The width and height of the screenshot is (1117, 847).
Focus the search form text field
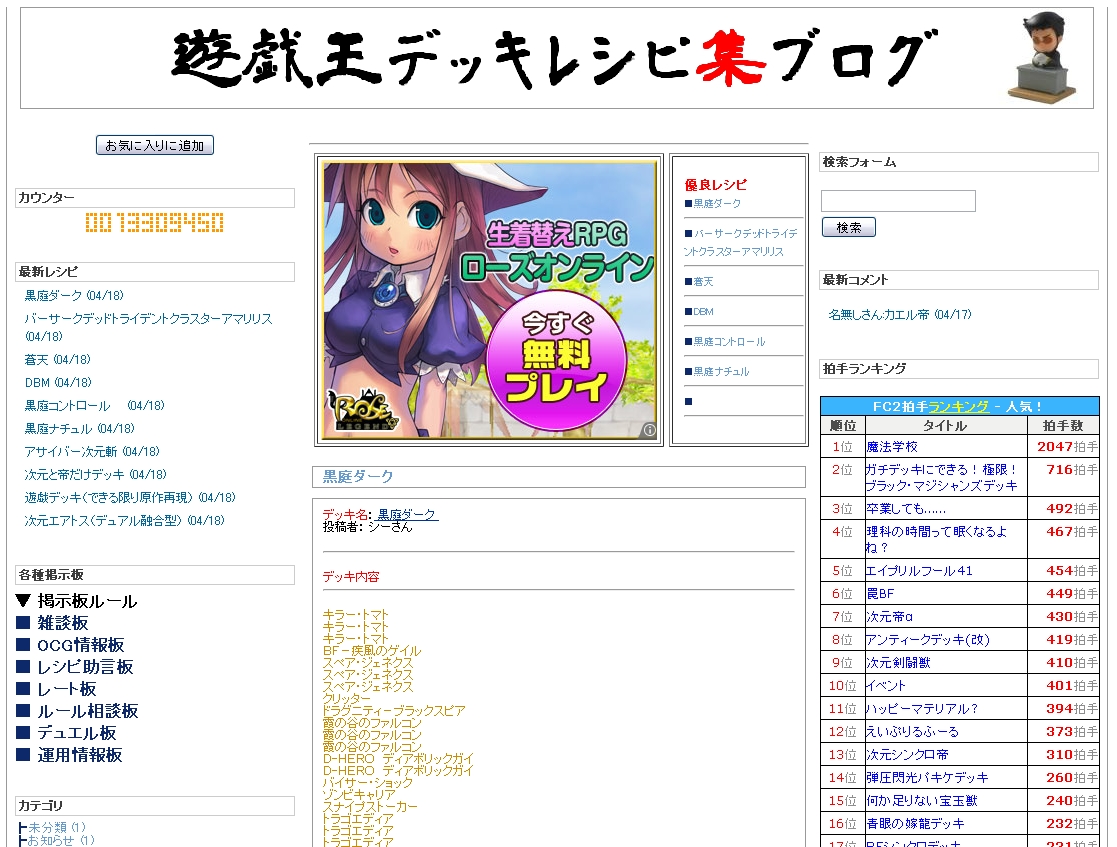898,201
